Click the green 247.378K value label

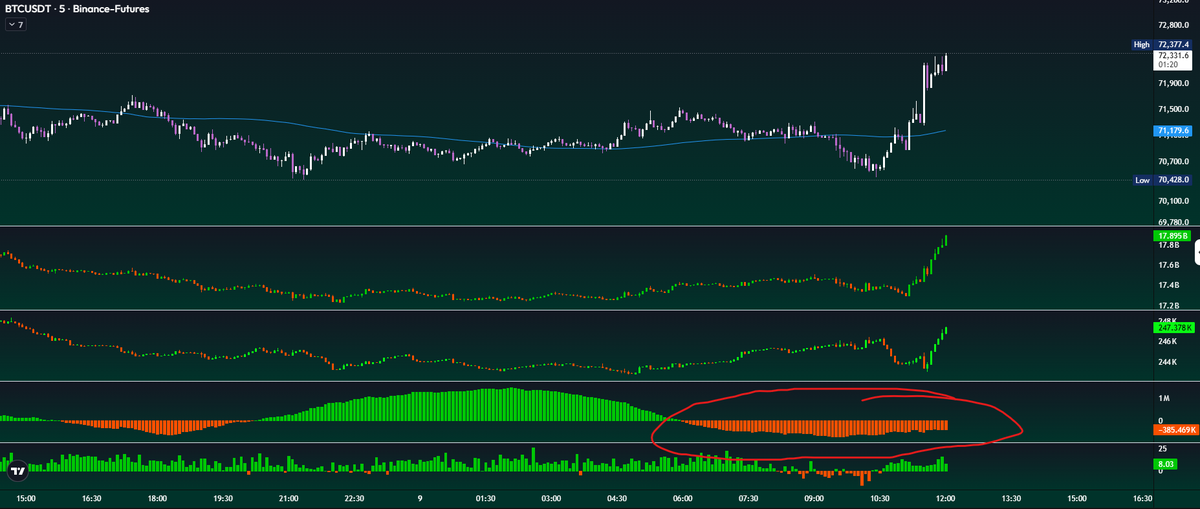click(x=1174, y=327)
